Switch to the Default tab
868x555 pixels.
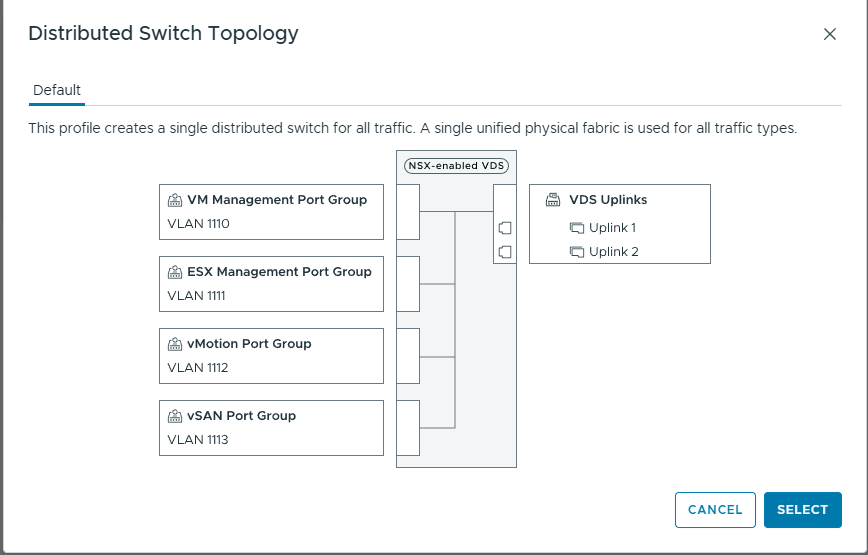pos(57,90)
